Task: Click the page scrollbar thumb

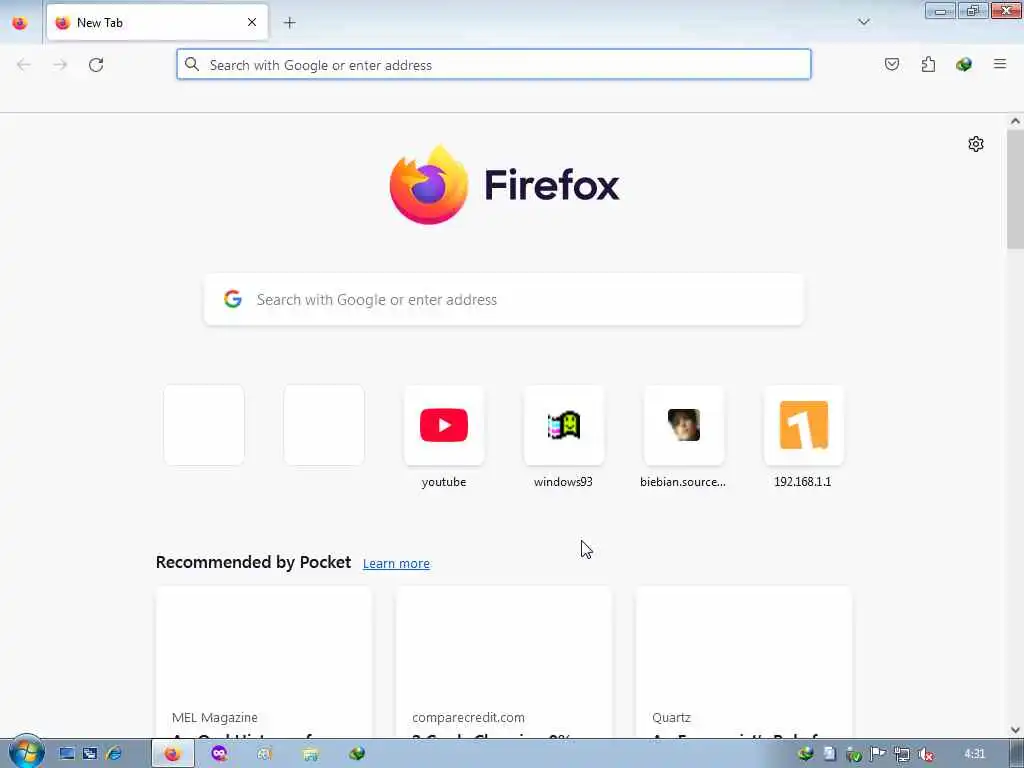Action: point(1015,189)
